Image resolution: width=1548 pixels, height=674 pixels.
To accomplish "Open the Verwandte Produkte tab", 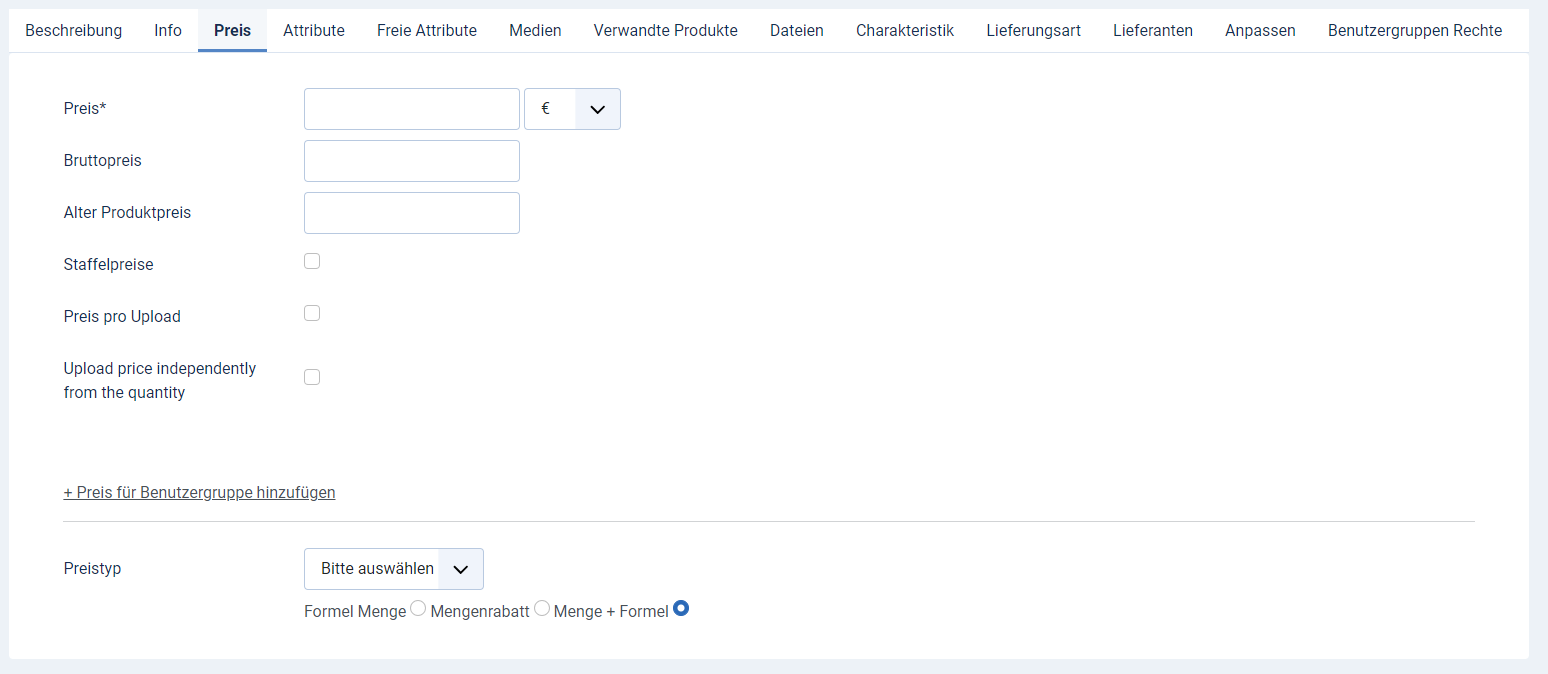I will 666,30.
